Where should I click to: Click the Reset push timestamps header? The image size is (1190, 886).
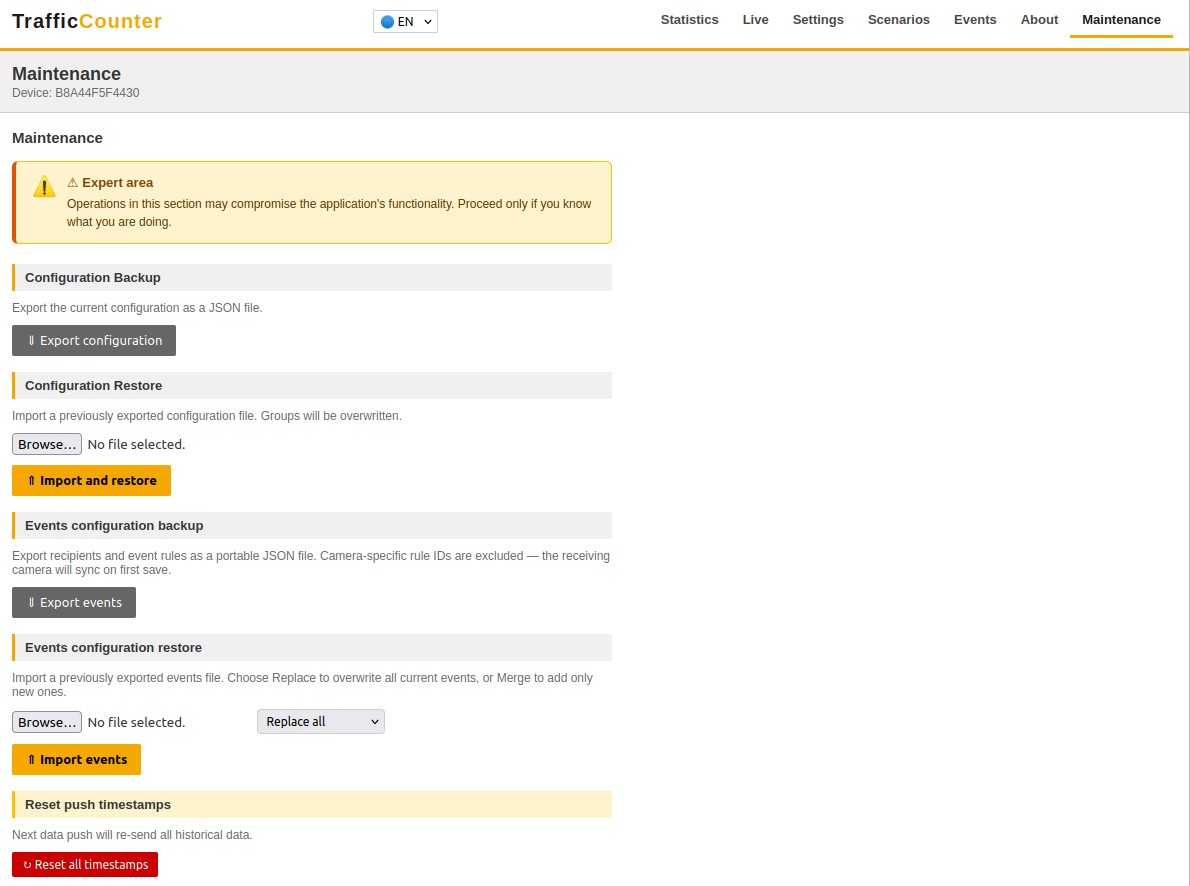click(312, 805)
